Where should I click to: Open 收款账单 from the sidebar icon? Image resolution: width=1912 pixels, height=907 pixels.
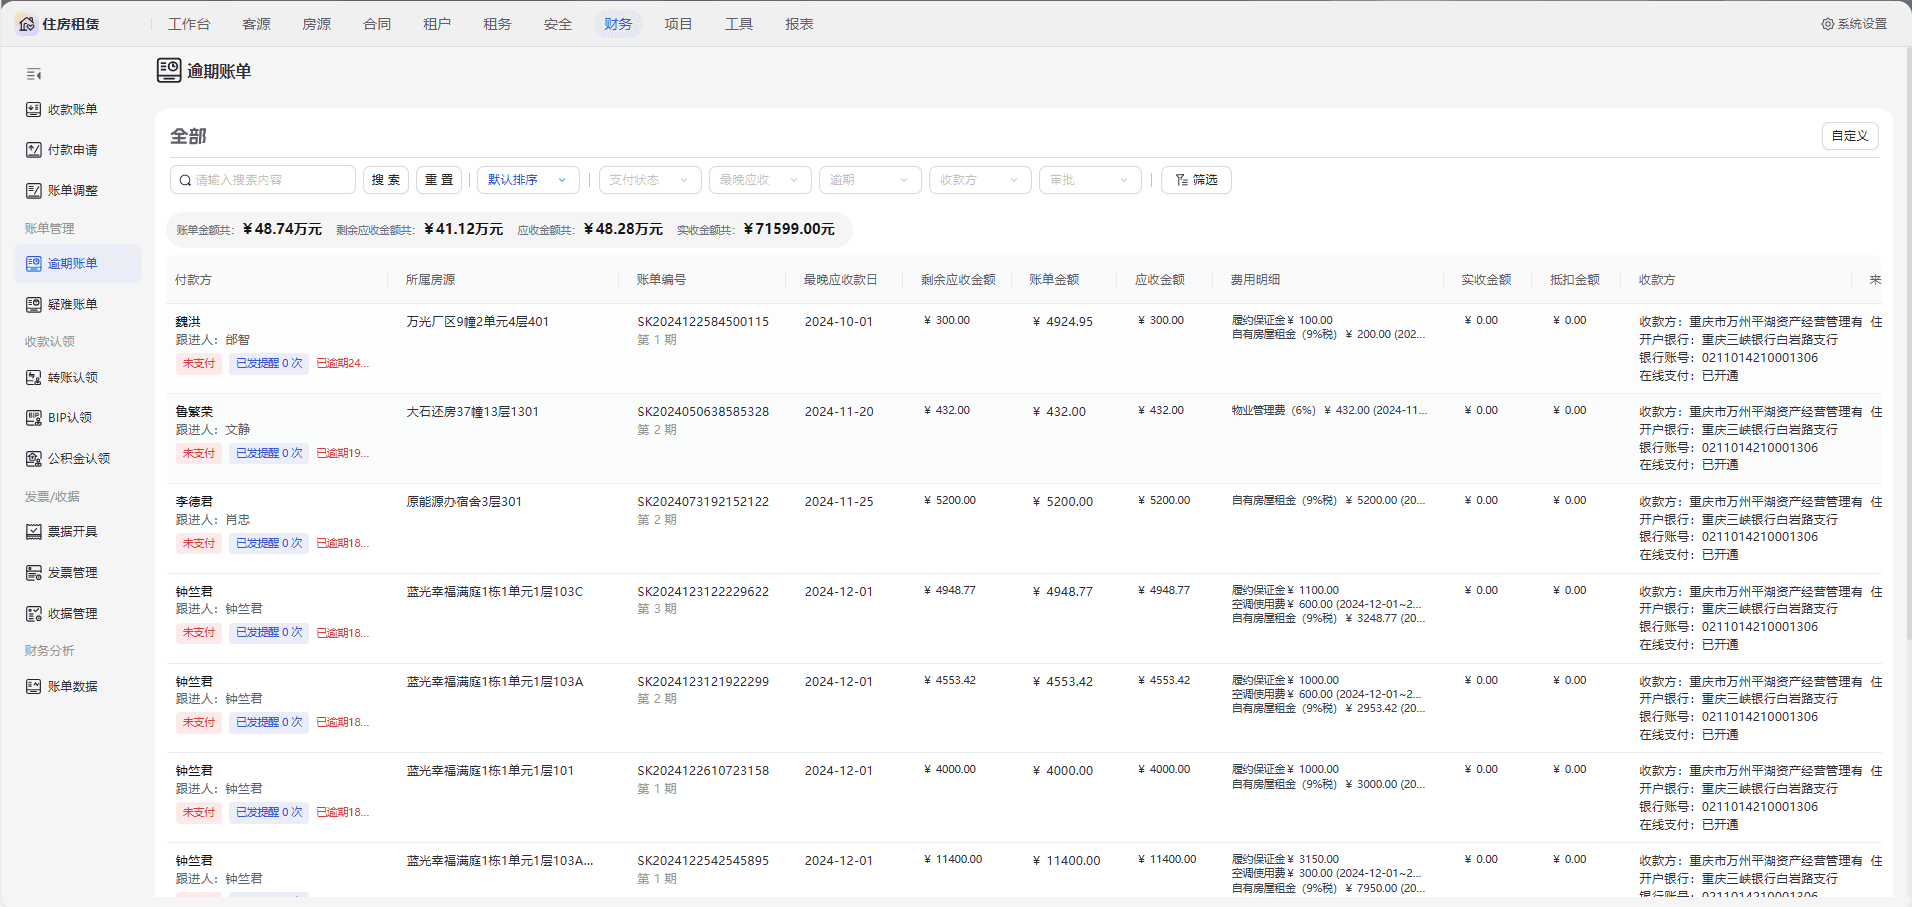tap(34, 109)
